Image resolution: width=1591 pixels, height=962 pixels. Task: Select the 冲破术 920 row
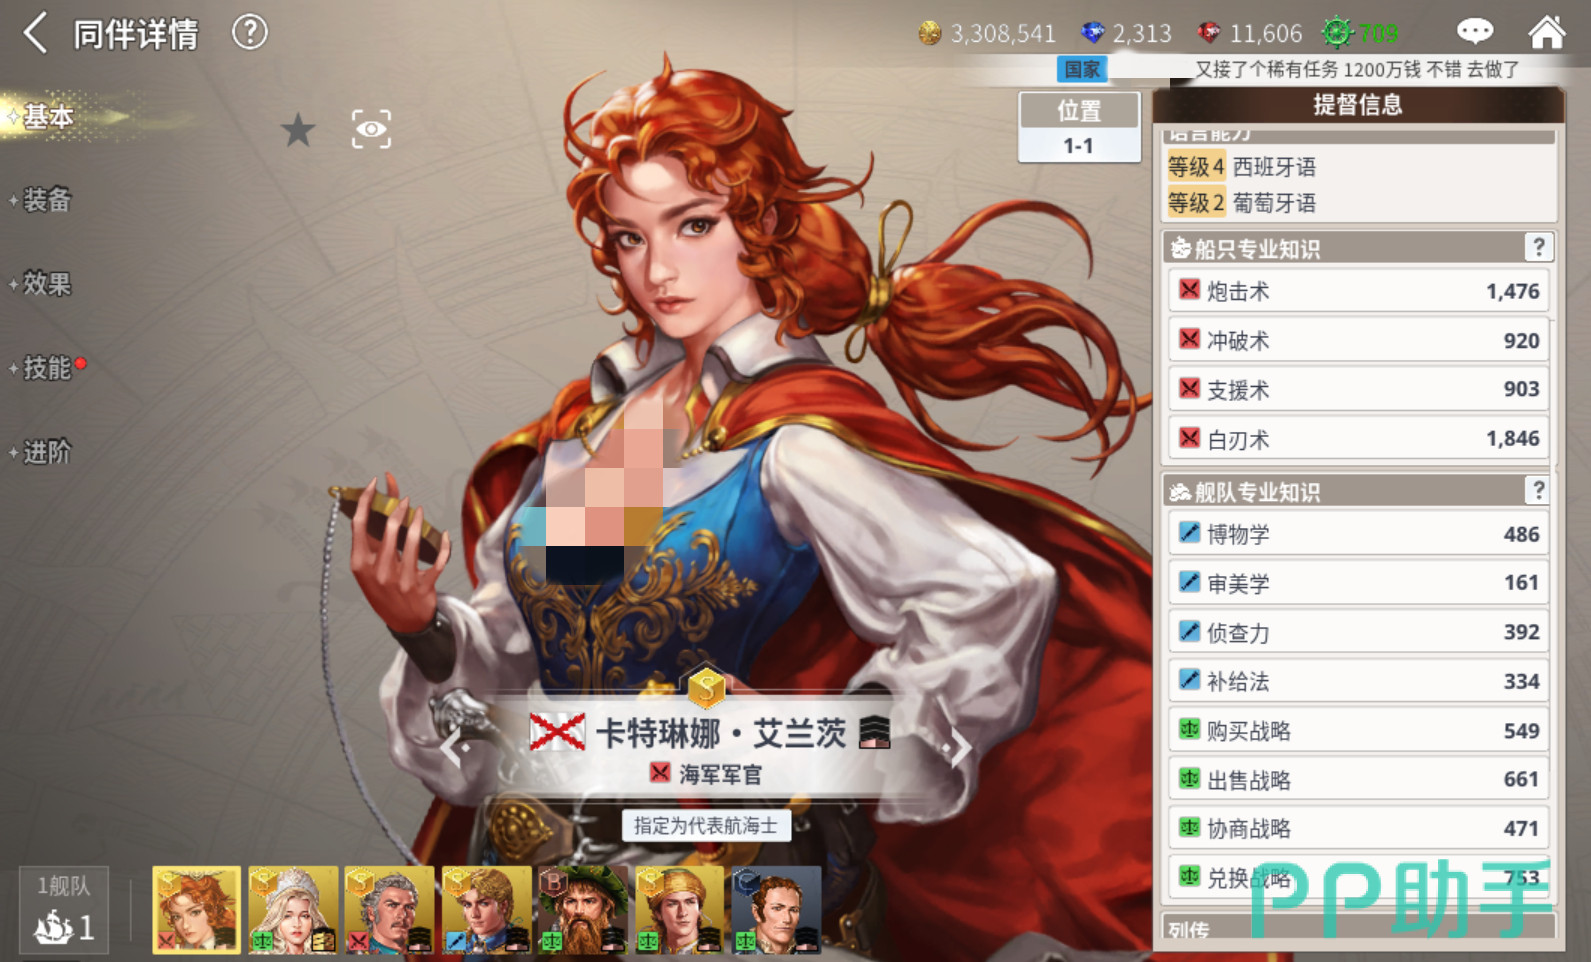tap(1358, 340)
